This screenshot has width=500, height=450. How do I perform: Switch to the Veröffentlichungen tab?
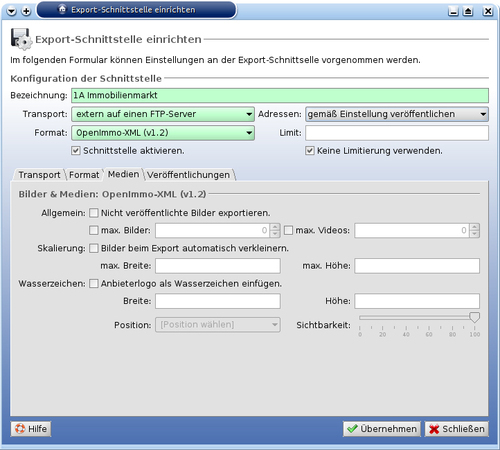click(189, 175)
